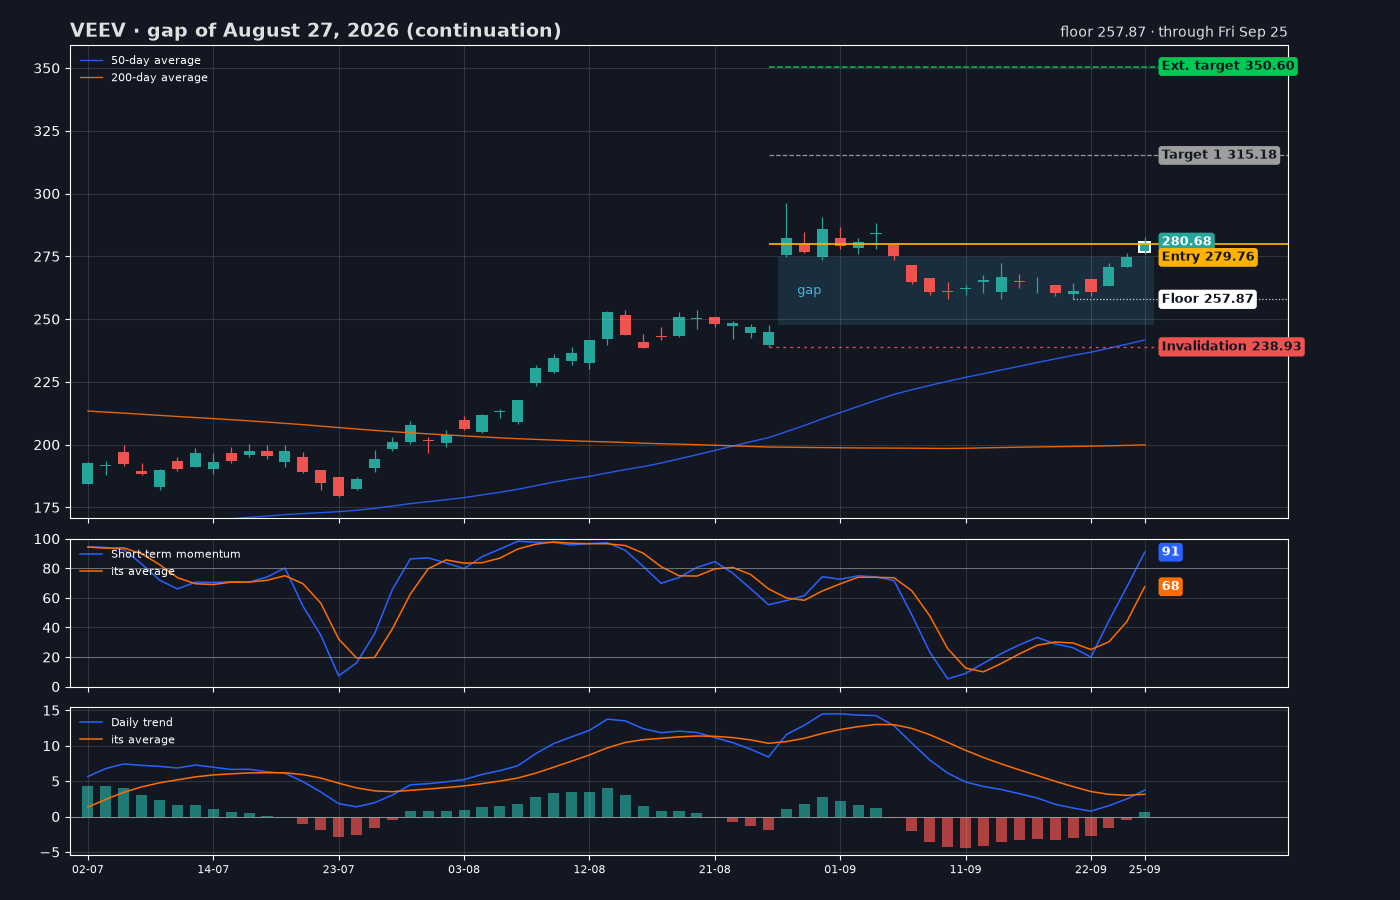Screen dimensions: 1400x900
Task: Click the 280.68 last price label
Action: (x=1187, y=241)
